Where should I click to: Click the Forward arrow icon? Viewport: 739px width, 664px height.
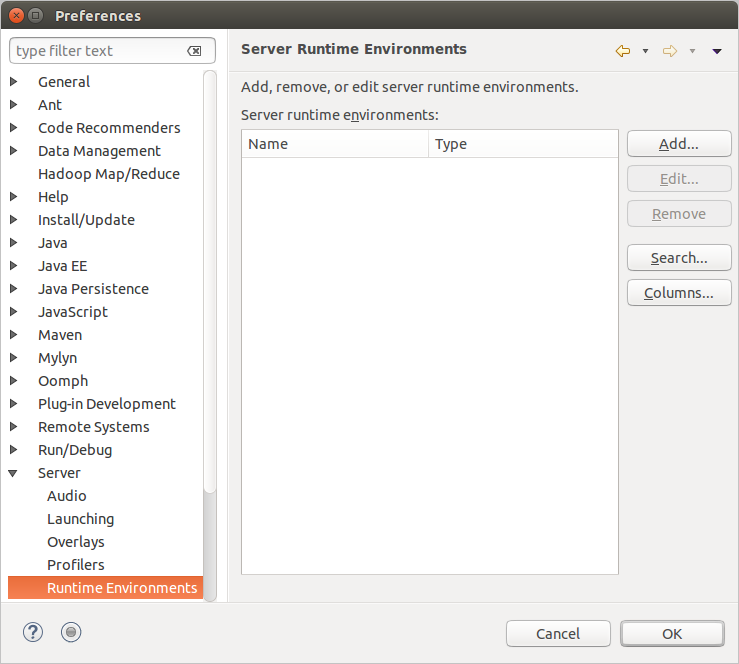pyautogui.click(x=670, y=51)
